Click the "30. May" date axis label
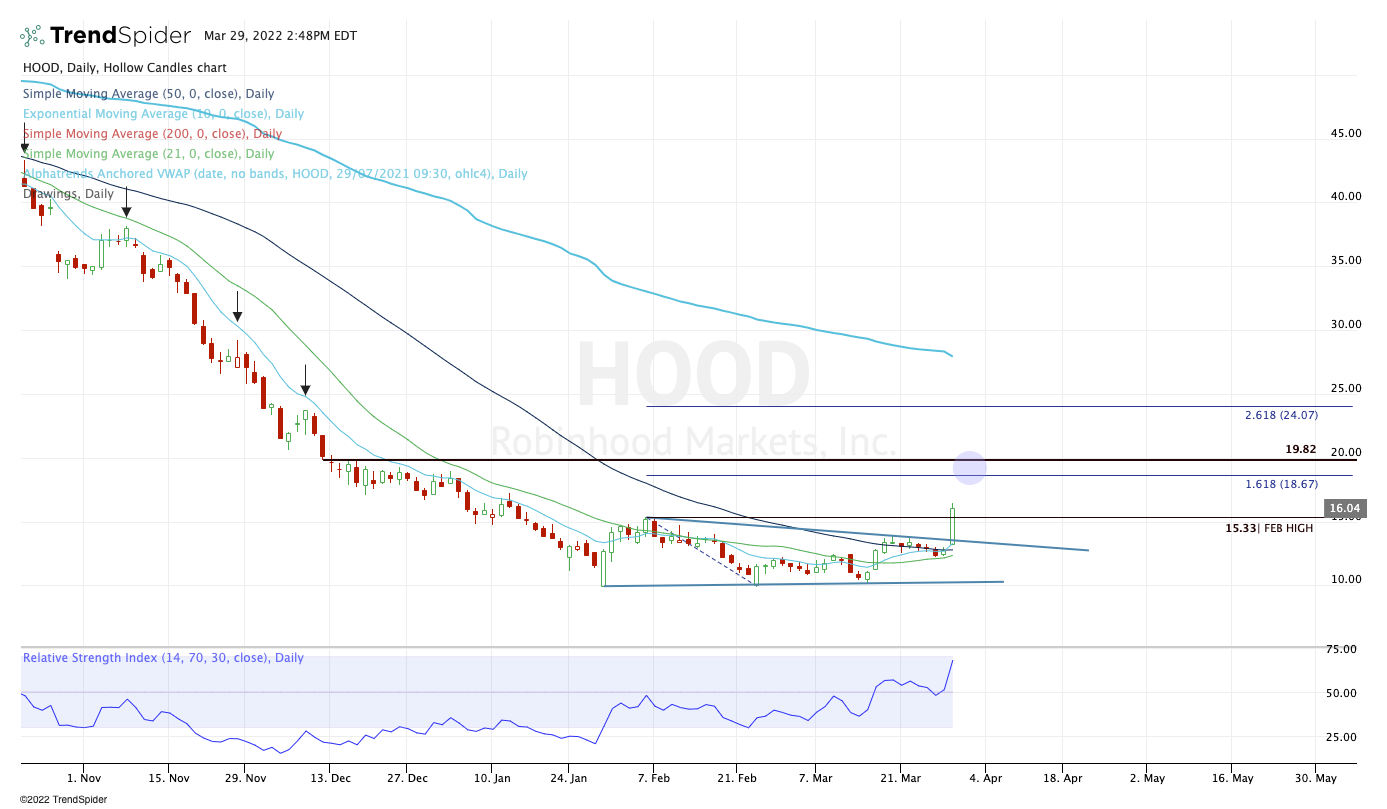This screenshot has width=1387, height=809. pyautogui.click(x=1316, y=778)
